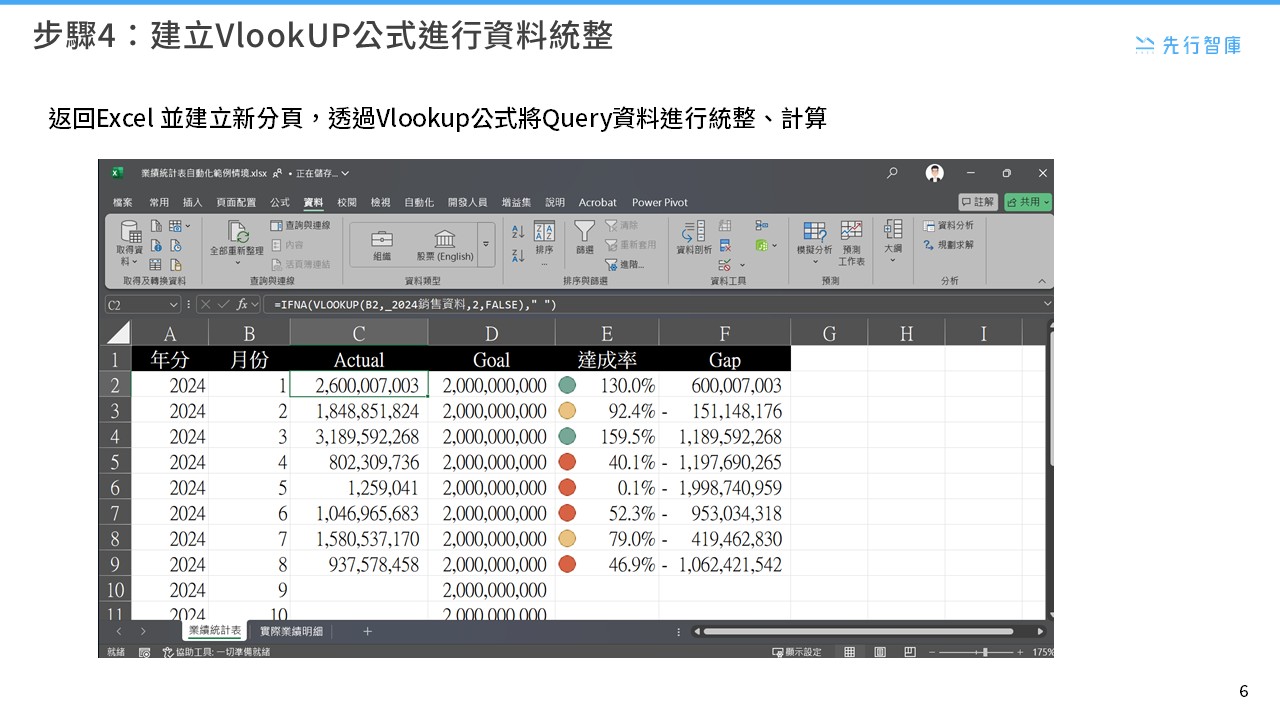Open 資料分析 Data Analysis tool

coord(950,226)
